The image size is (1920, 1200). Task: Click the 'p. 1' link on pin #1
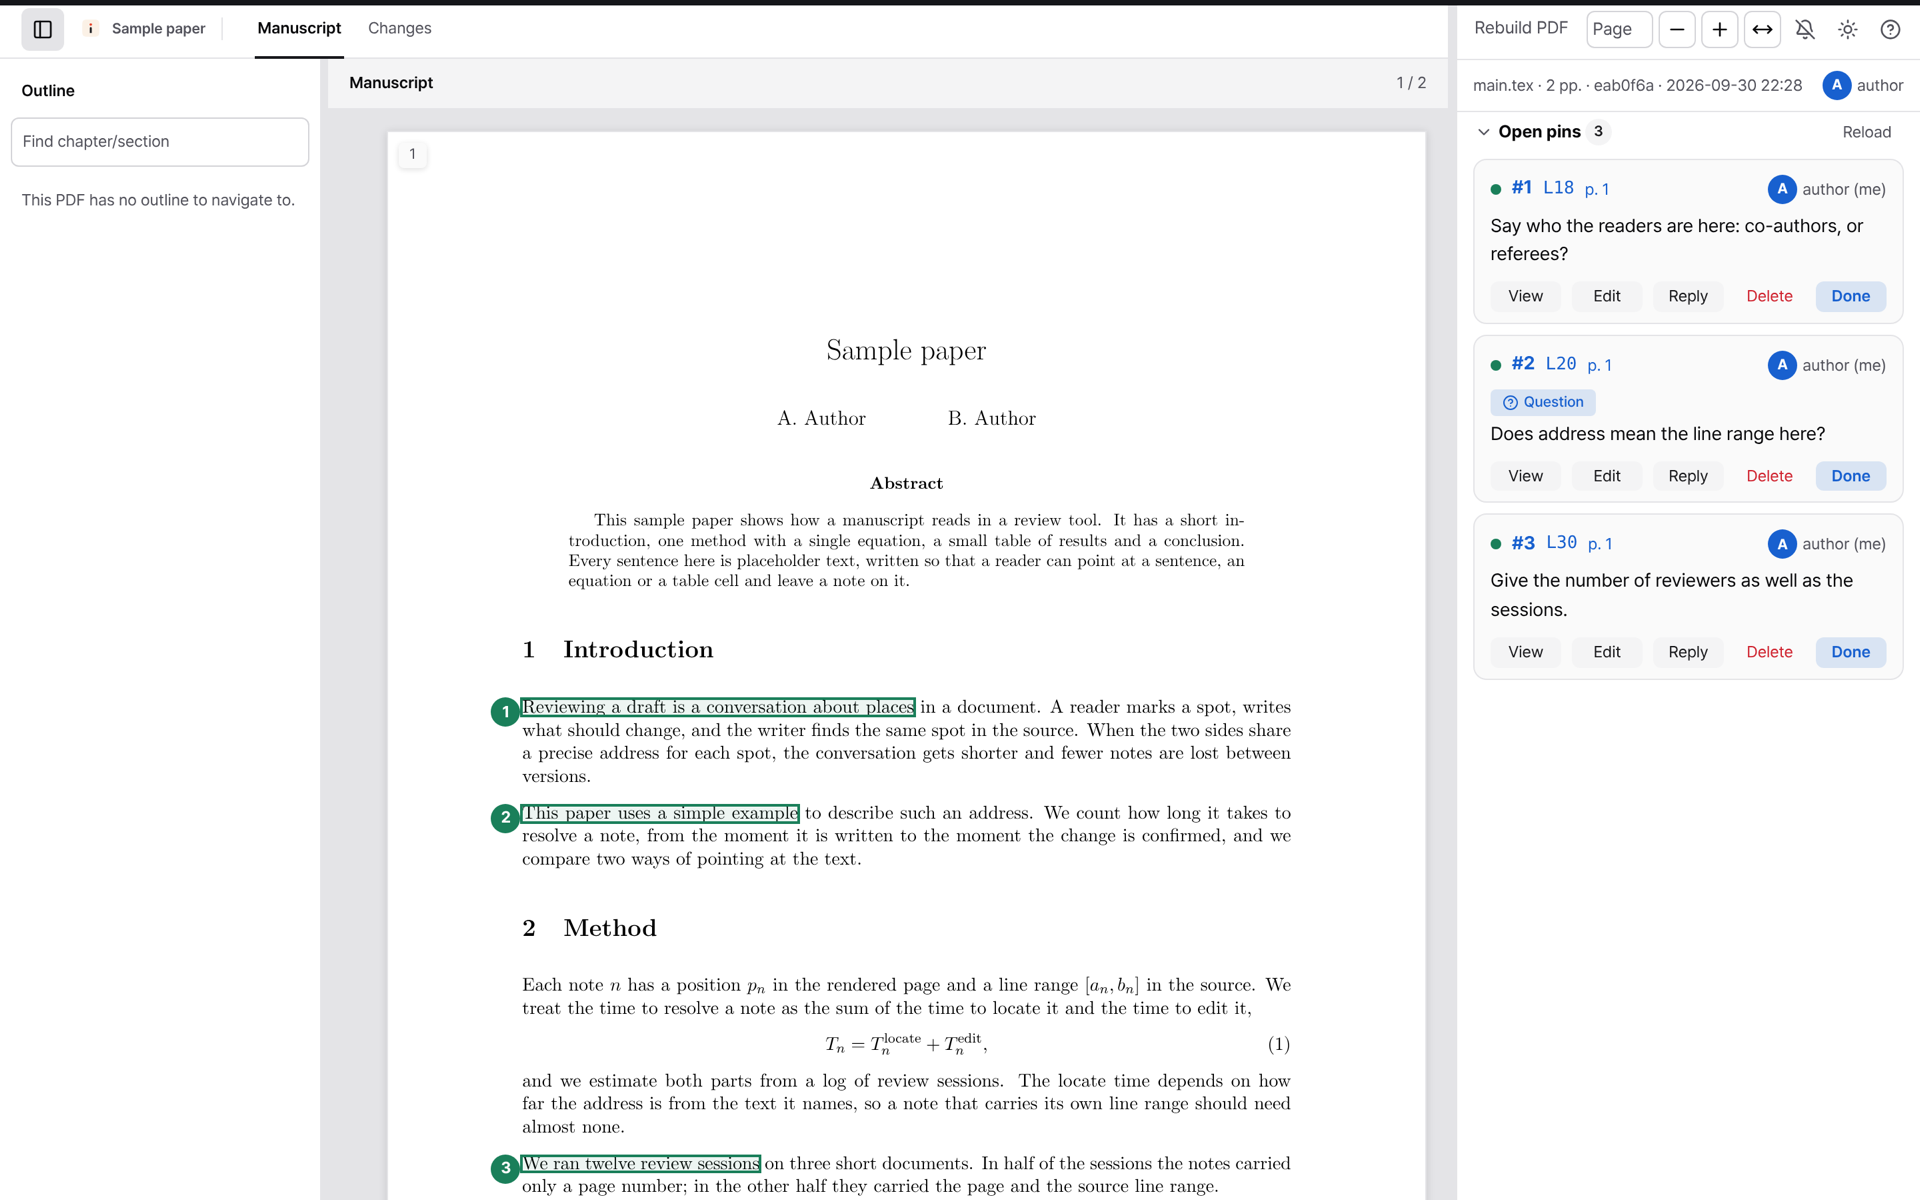click(1597, 189)
